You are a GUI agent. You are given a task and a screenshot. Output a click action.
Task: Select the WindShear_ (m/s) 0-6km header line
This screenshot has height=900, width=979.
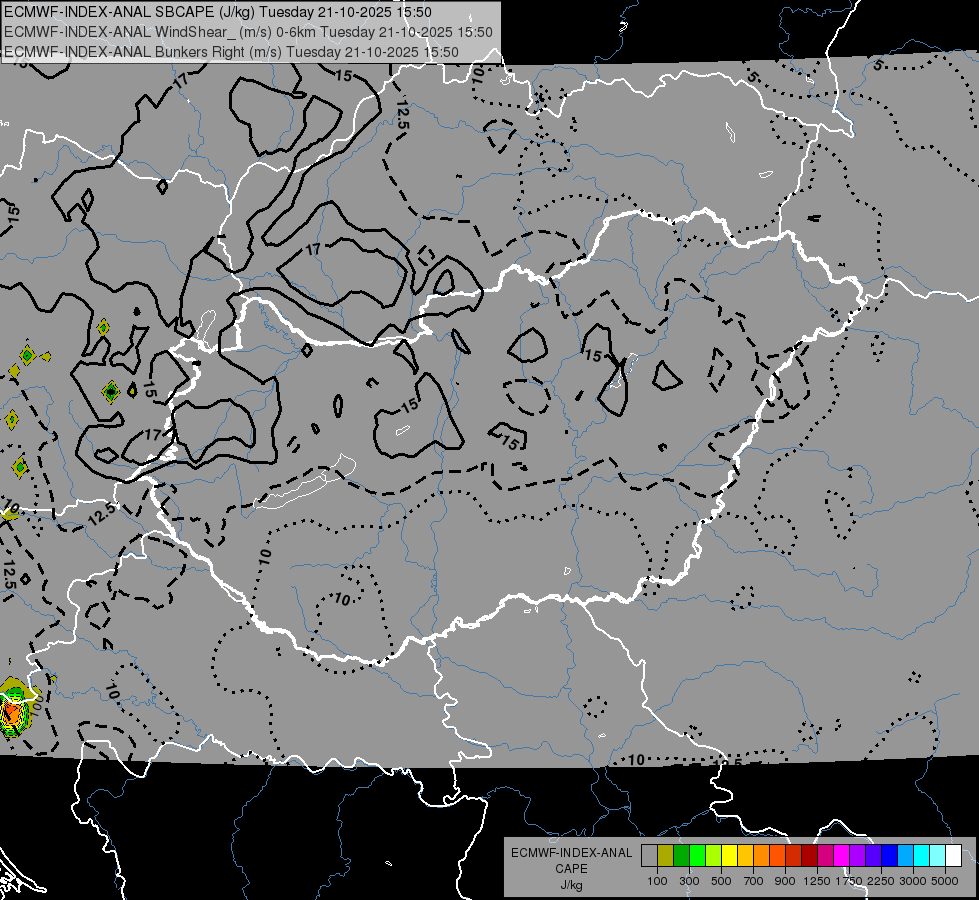(x=248, y=32)
